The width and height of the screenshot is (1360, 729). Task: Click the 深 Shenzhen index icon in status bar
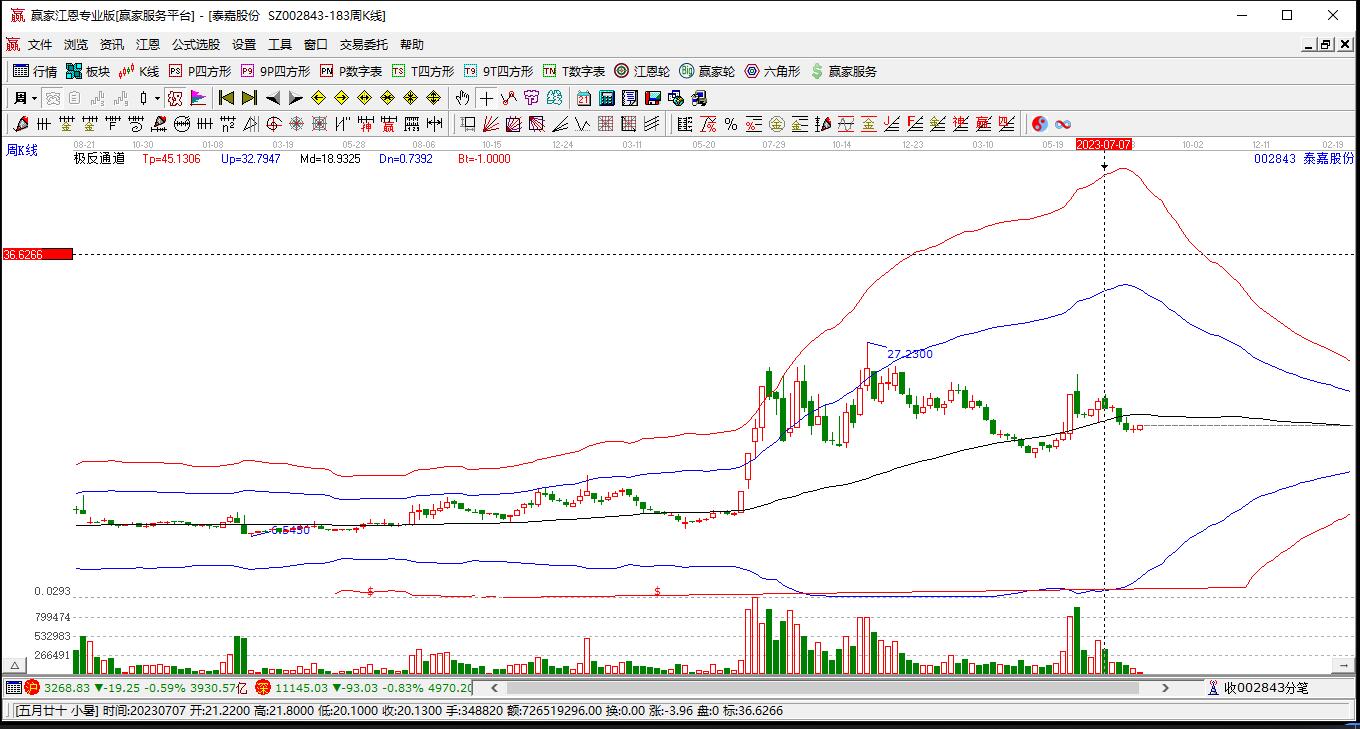pyautogui.click(x=263, y=688)
